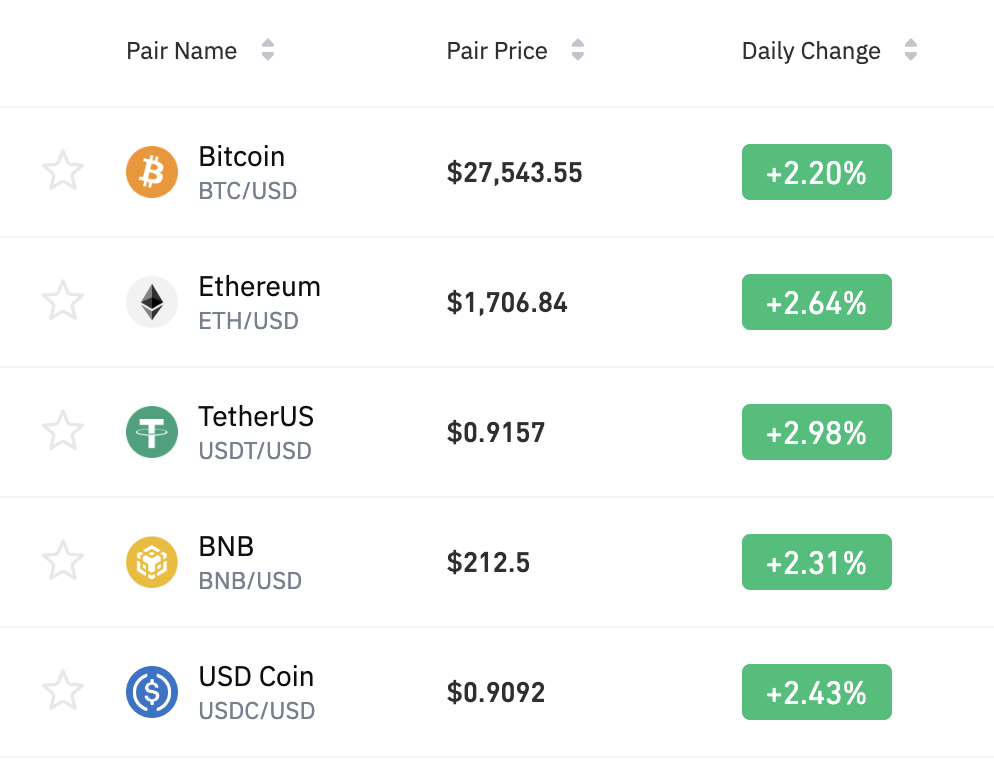The width and height of the screenshot is (994, 772).
Task: Click the Ethereum coin icon
Action: tap(152, 301)
